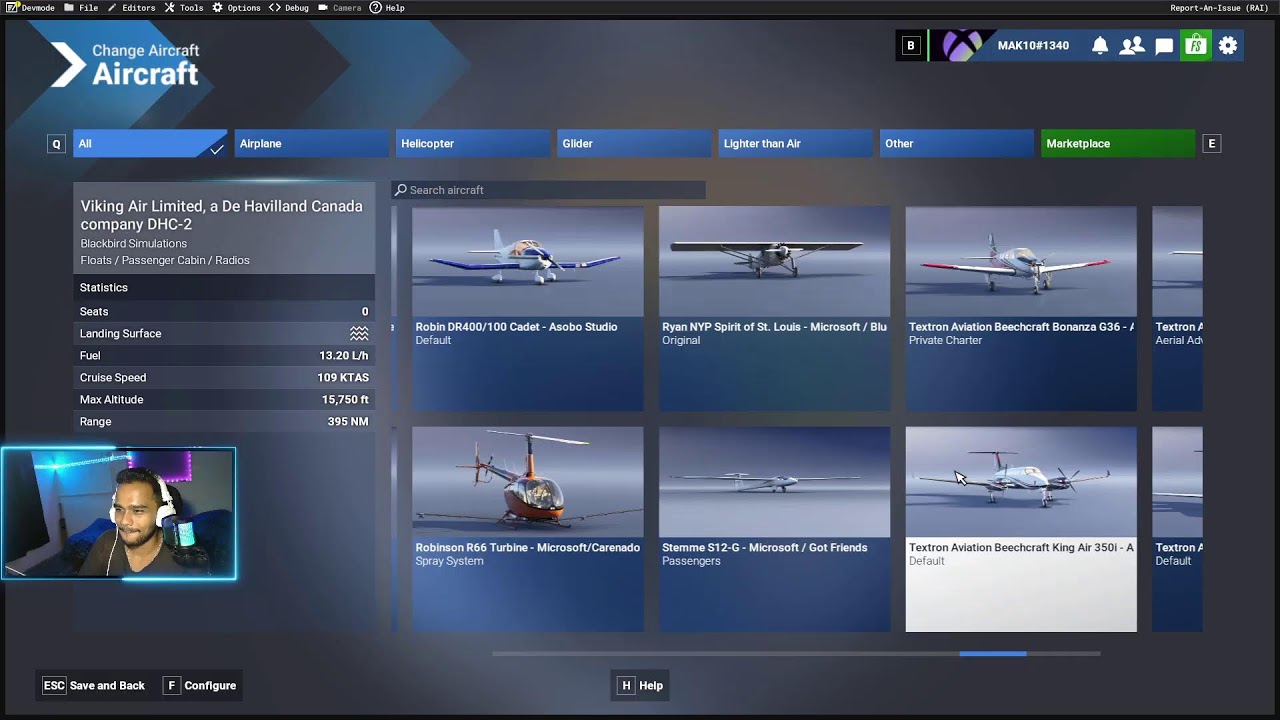Select the All aircraft filter tab
Image resolution: width=1280 pixels, height=720 pixels.
pos(150,144)
